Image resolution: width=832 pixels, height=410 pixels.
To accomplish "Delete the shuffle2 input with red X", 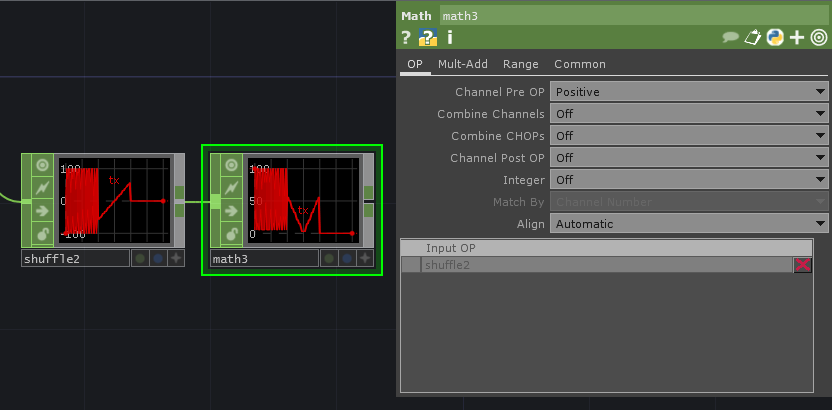I will pos(803,265).
